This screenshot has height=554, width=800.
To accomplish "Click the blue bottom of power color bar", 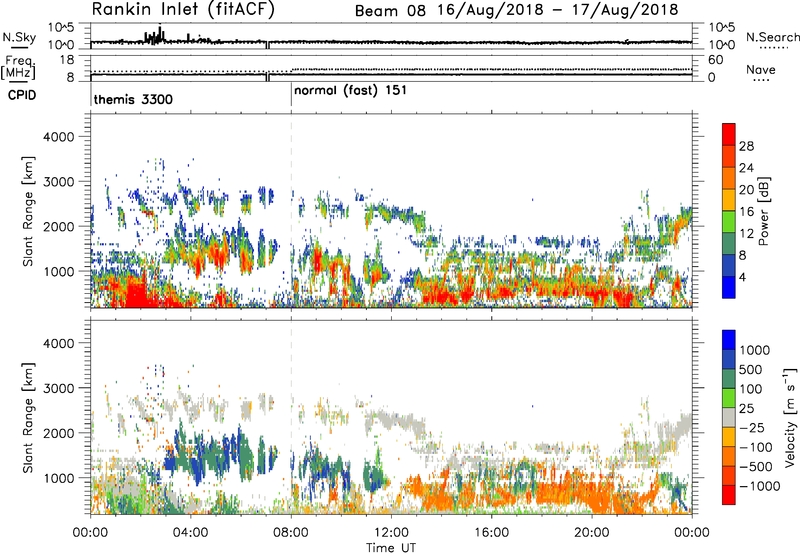I will [729, 287].
